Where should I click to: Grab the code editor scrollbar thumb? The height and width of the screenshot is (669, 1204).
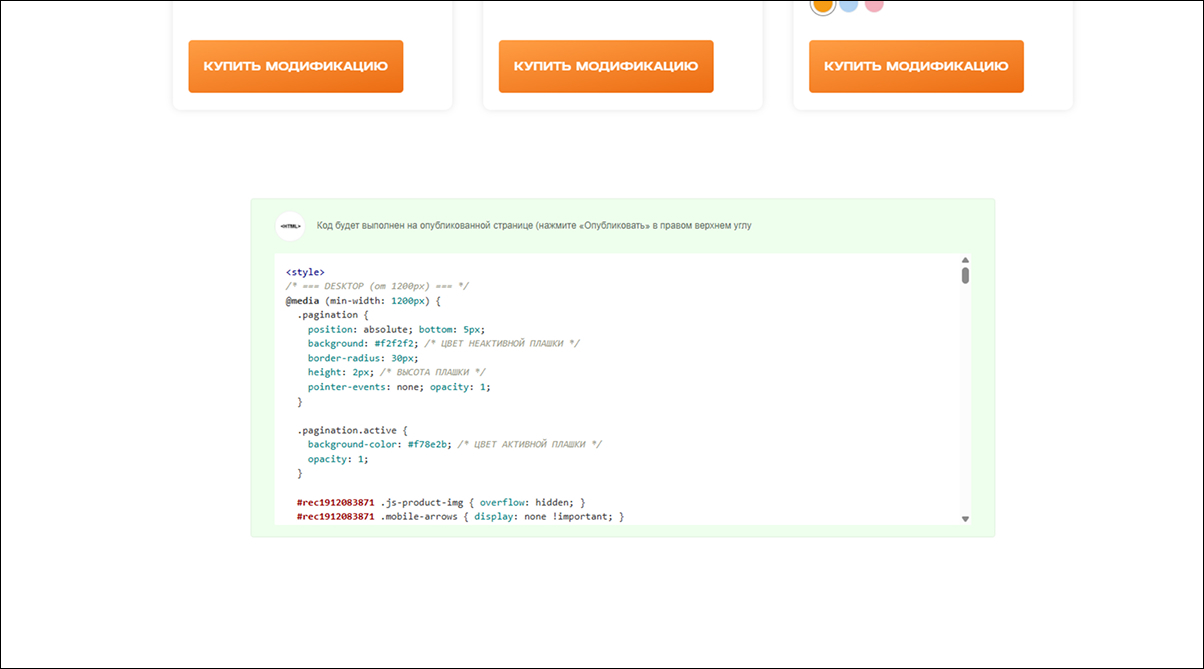tap(965, 275)
